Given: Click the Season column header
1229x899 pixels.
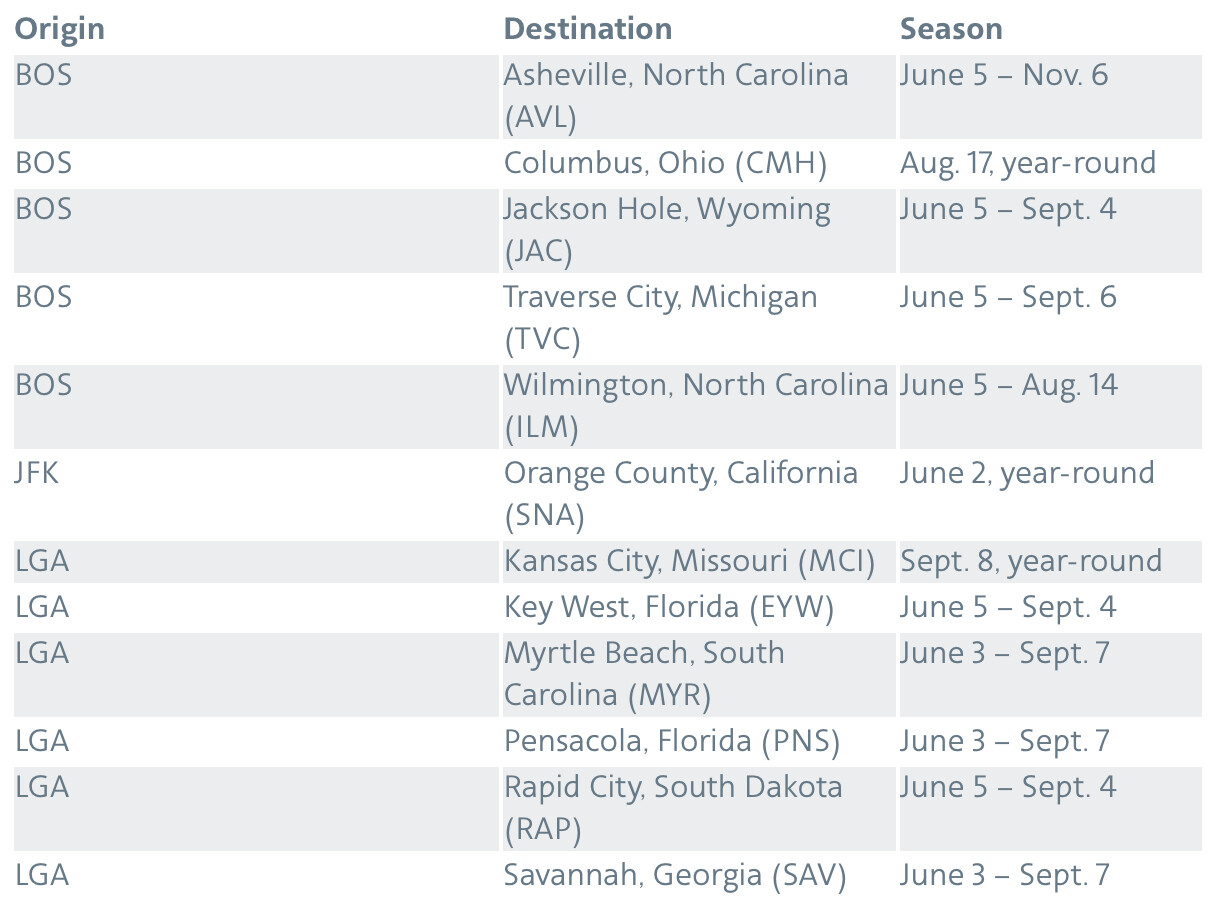Looking at the screenshot, I should tap(950, 29).
